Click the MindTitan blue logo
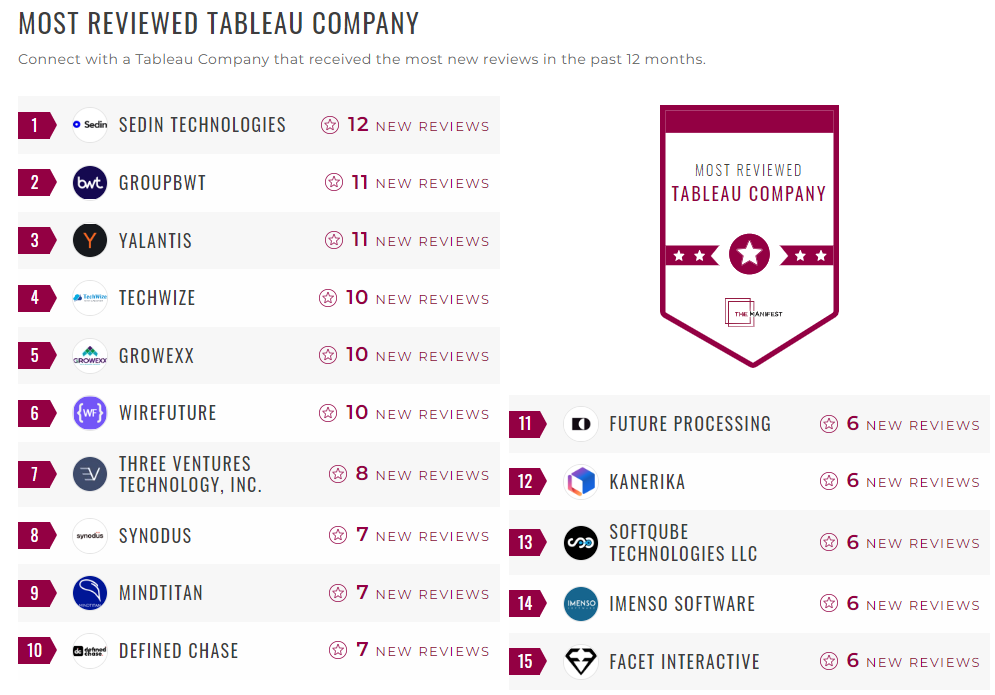This screenshot has height=695, width=995. 90,593
